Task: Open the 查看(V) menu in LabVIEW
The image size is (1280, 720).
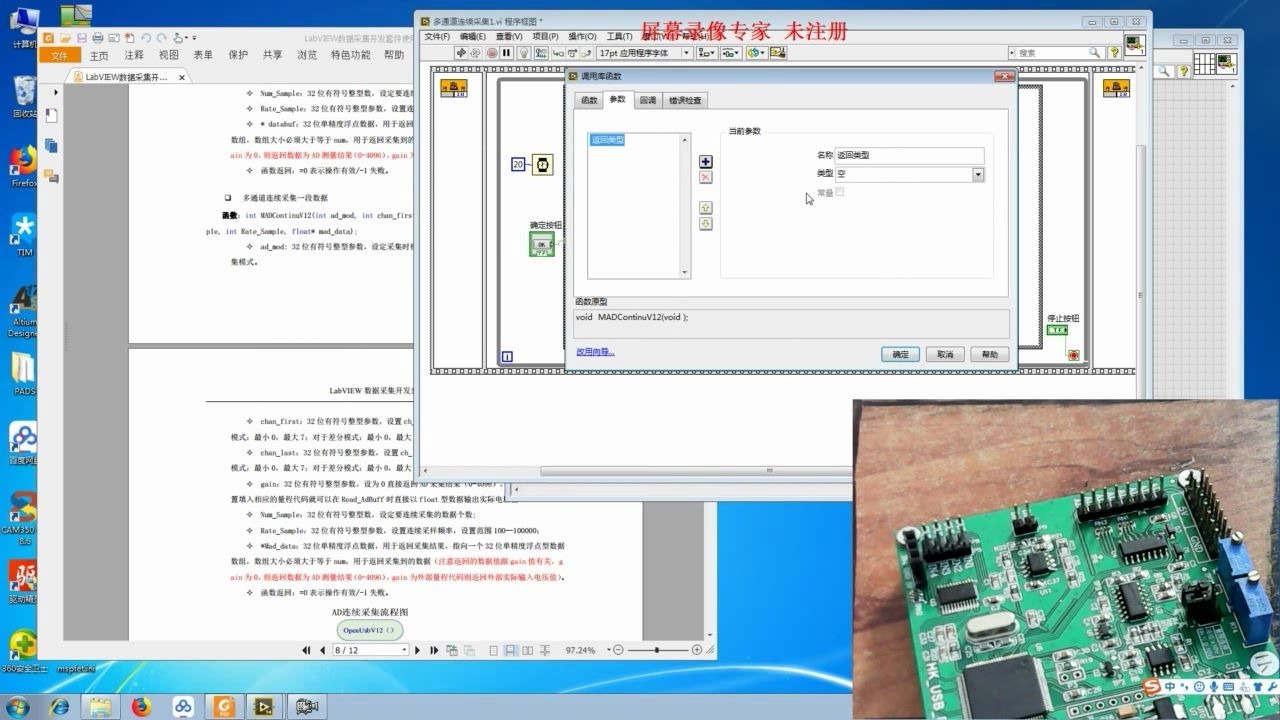Action: click(x=509, y=36)
